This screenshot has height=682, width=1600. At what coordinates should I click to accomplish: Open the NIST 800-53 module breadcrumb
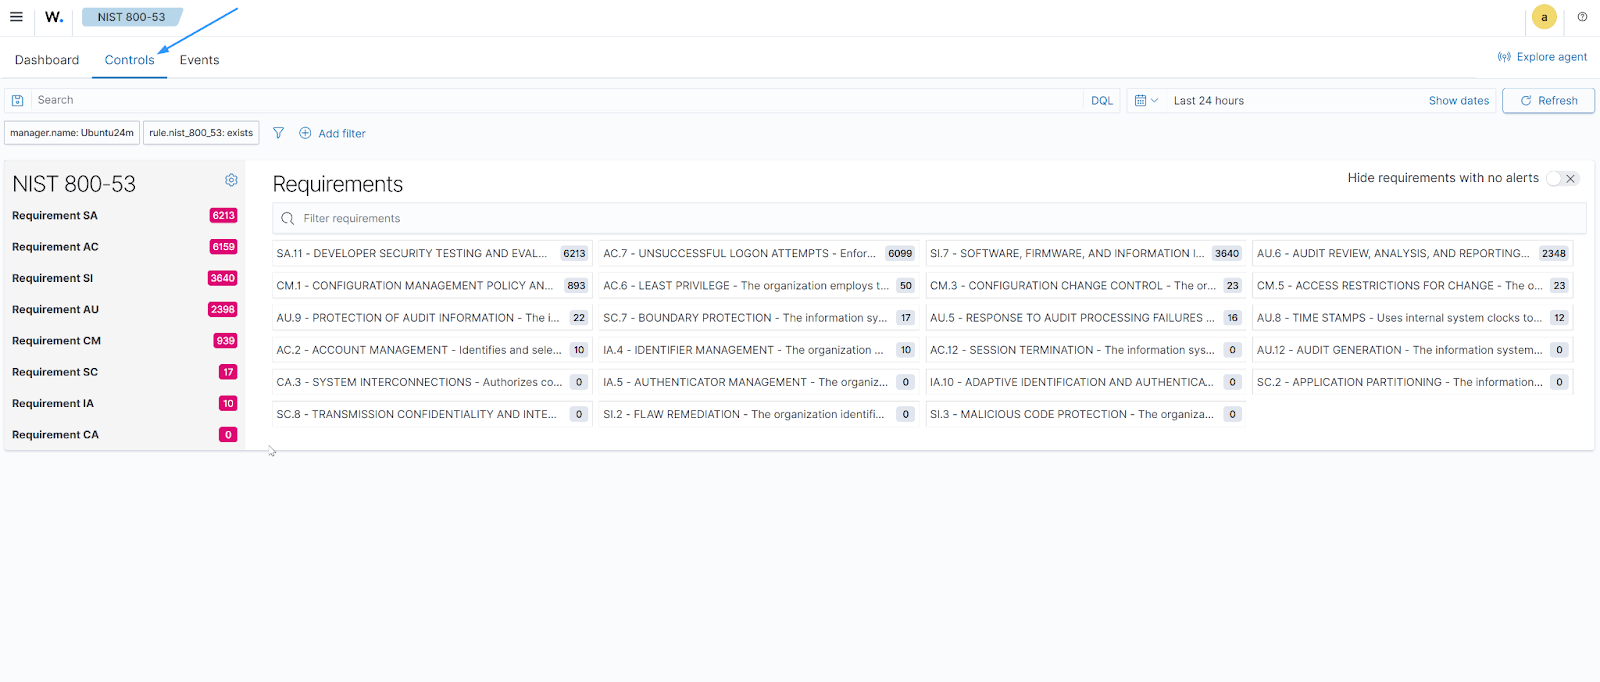coord(131,17)
